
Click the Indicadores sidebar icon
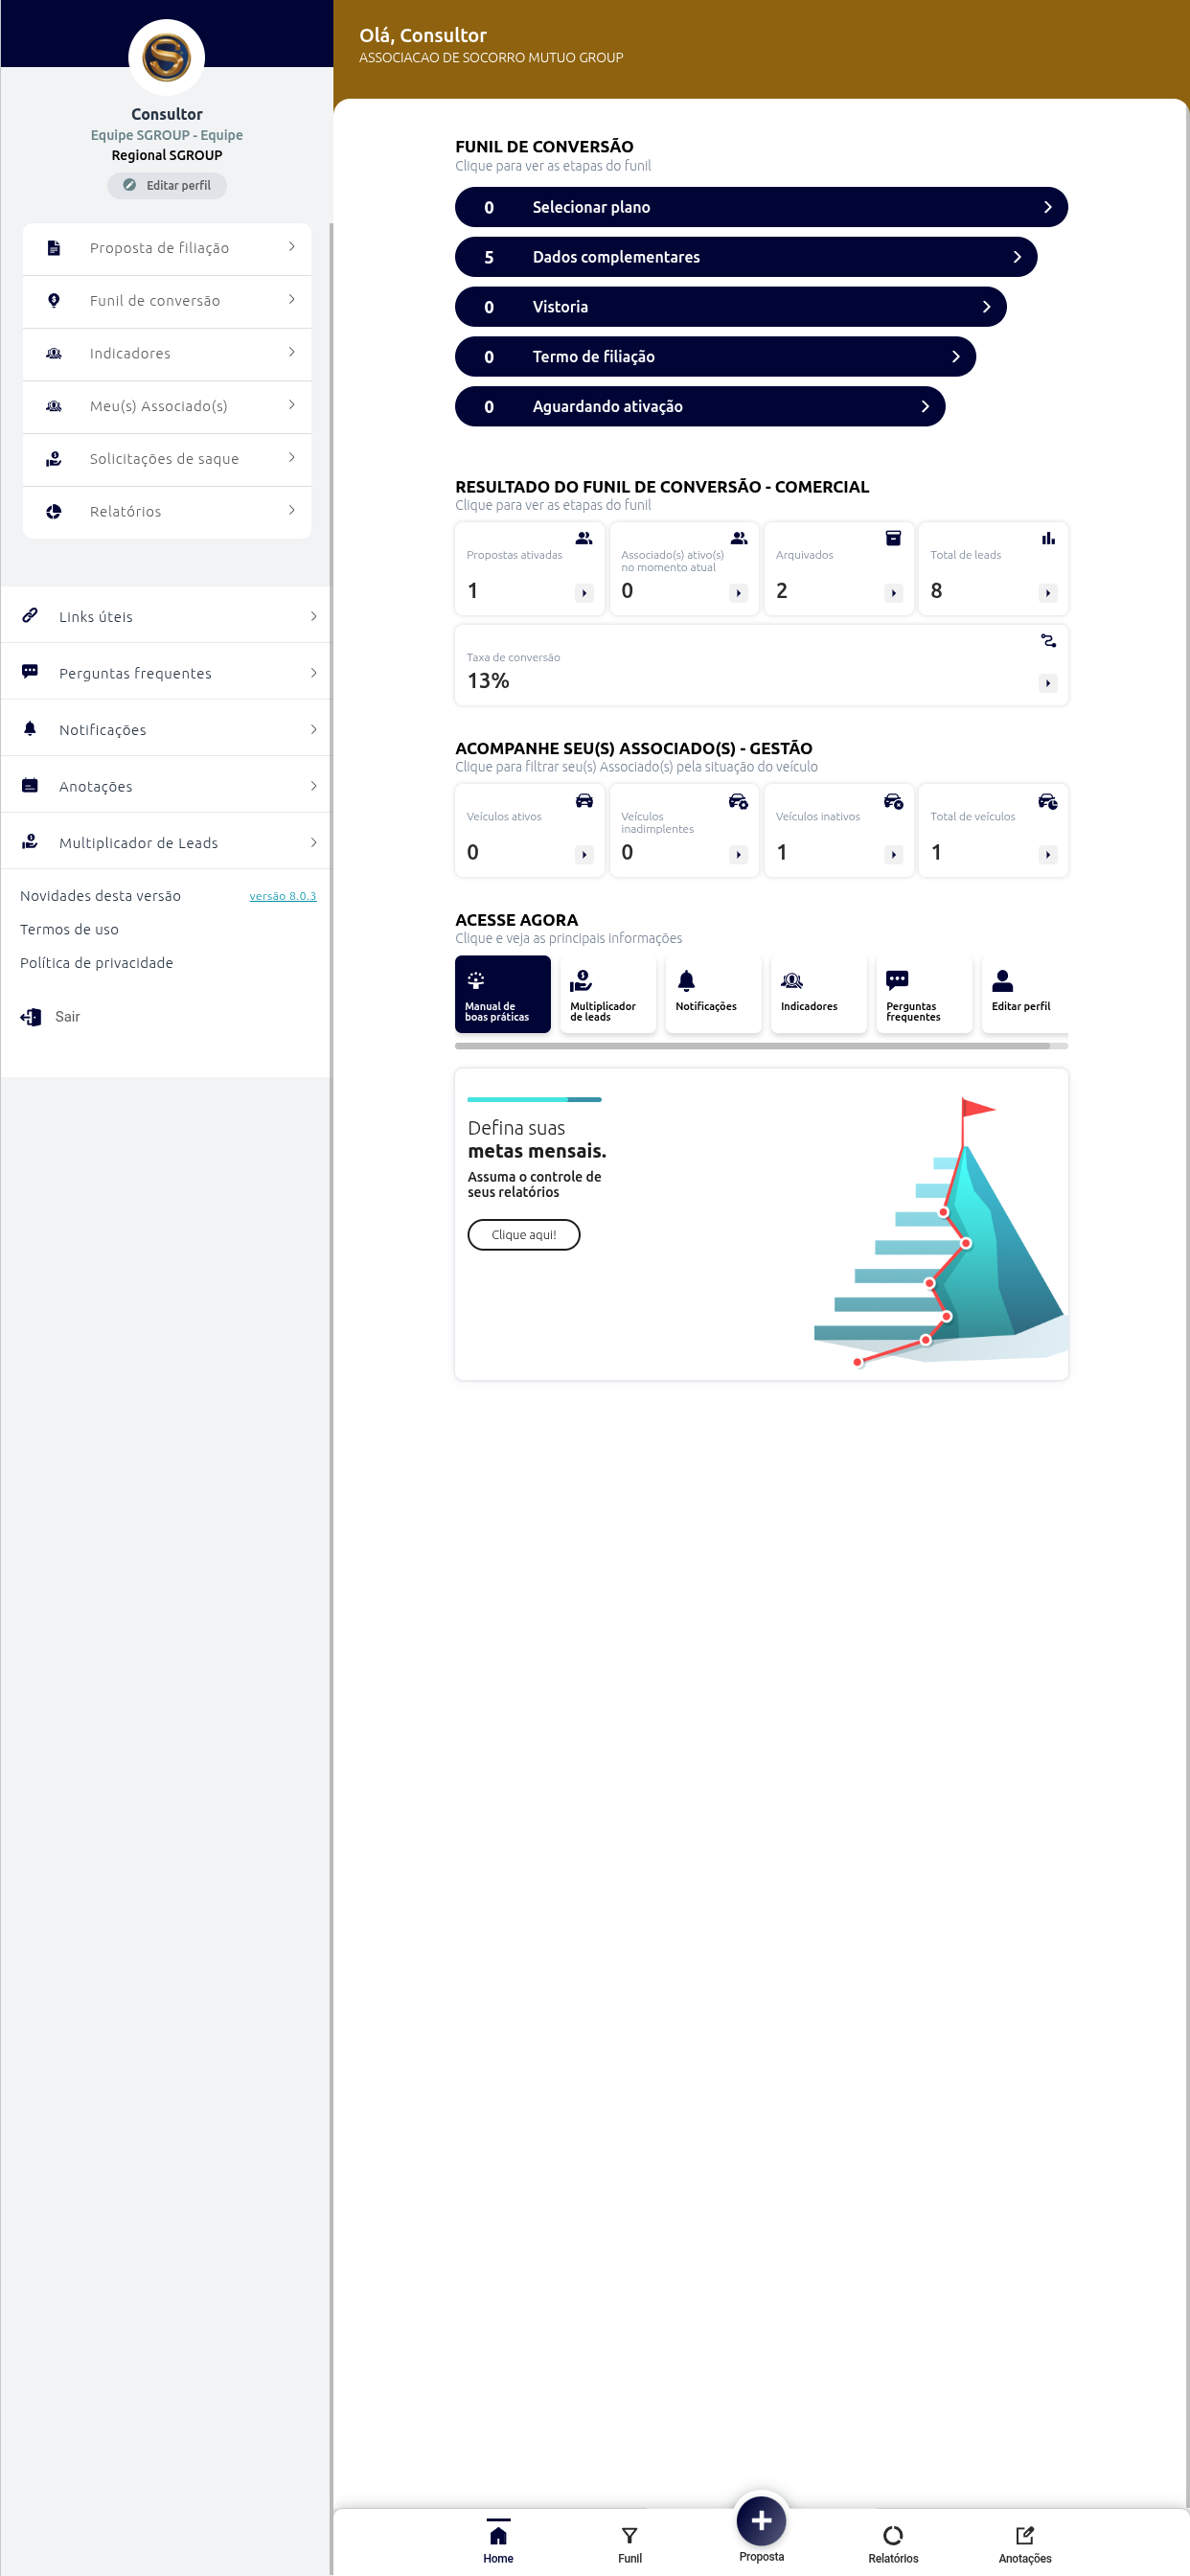pos(54,353)
